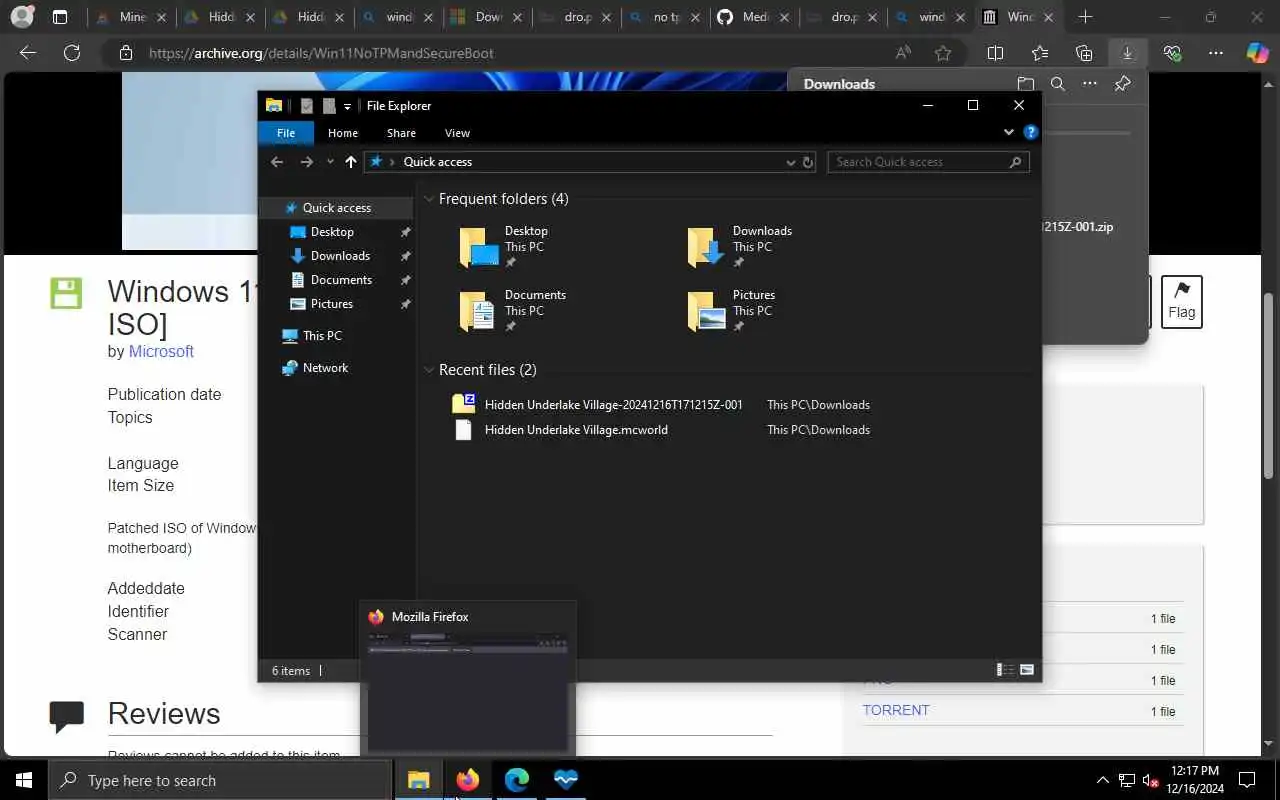Click the search magnifier in File Explorer
The image size is (1280, 800).
pos(1016,162)
